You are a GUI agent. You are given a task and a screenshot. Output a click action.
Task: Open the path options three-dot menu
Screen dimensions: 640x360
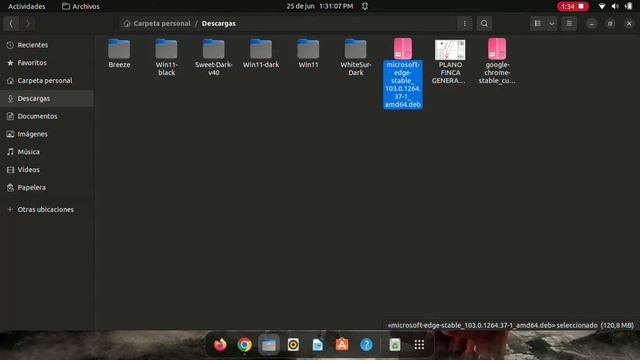coord(464,23)
